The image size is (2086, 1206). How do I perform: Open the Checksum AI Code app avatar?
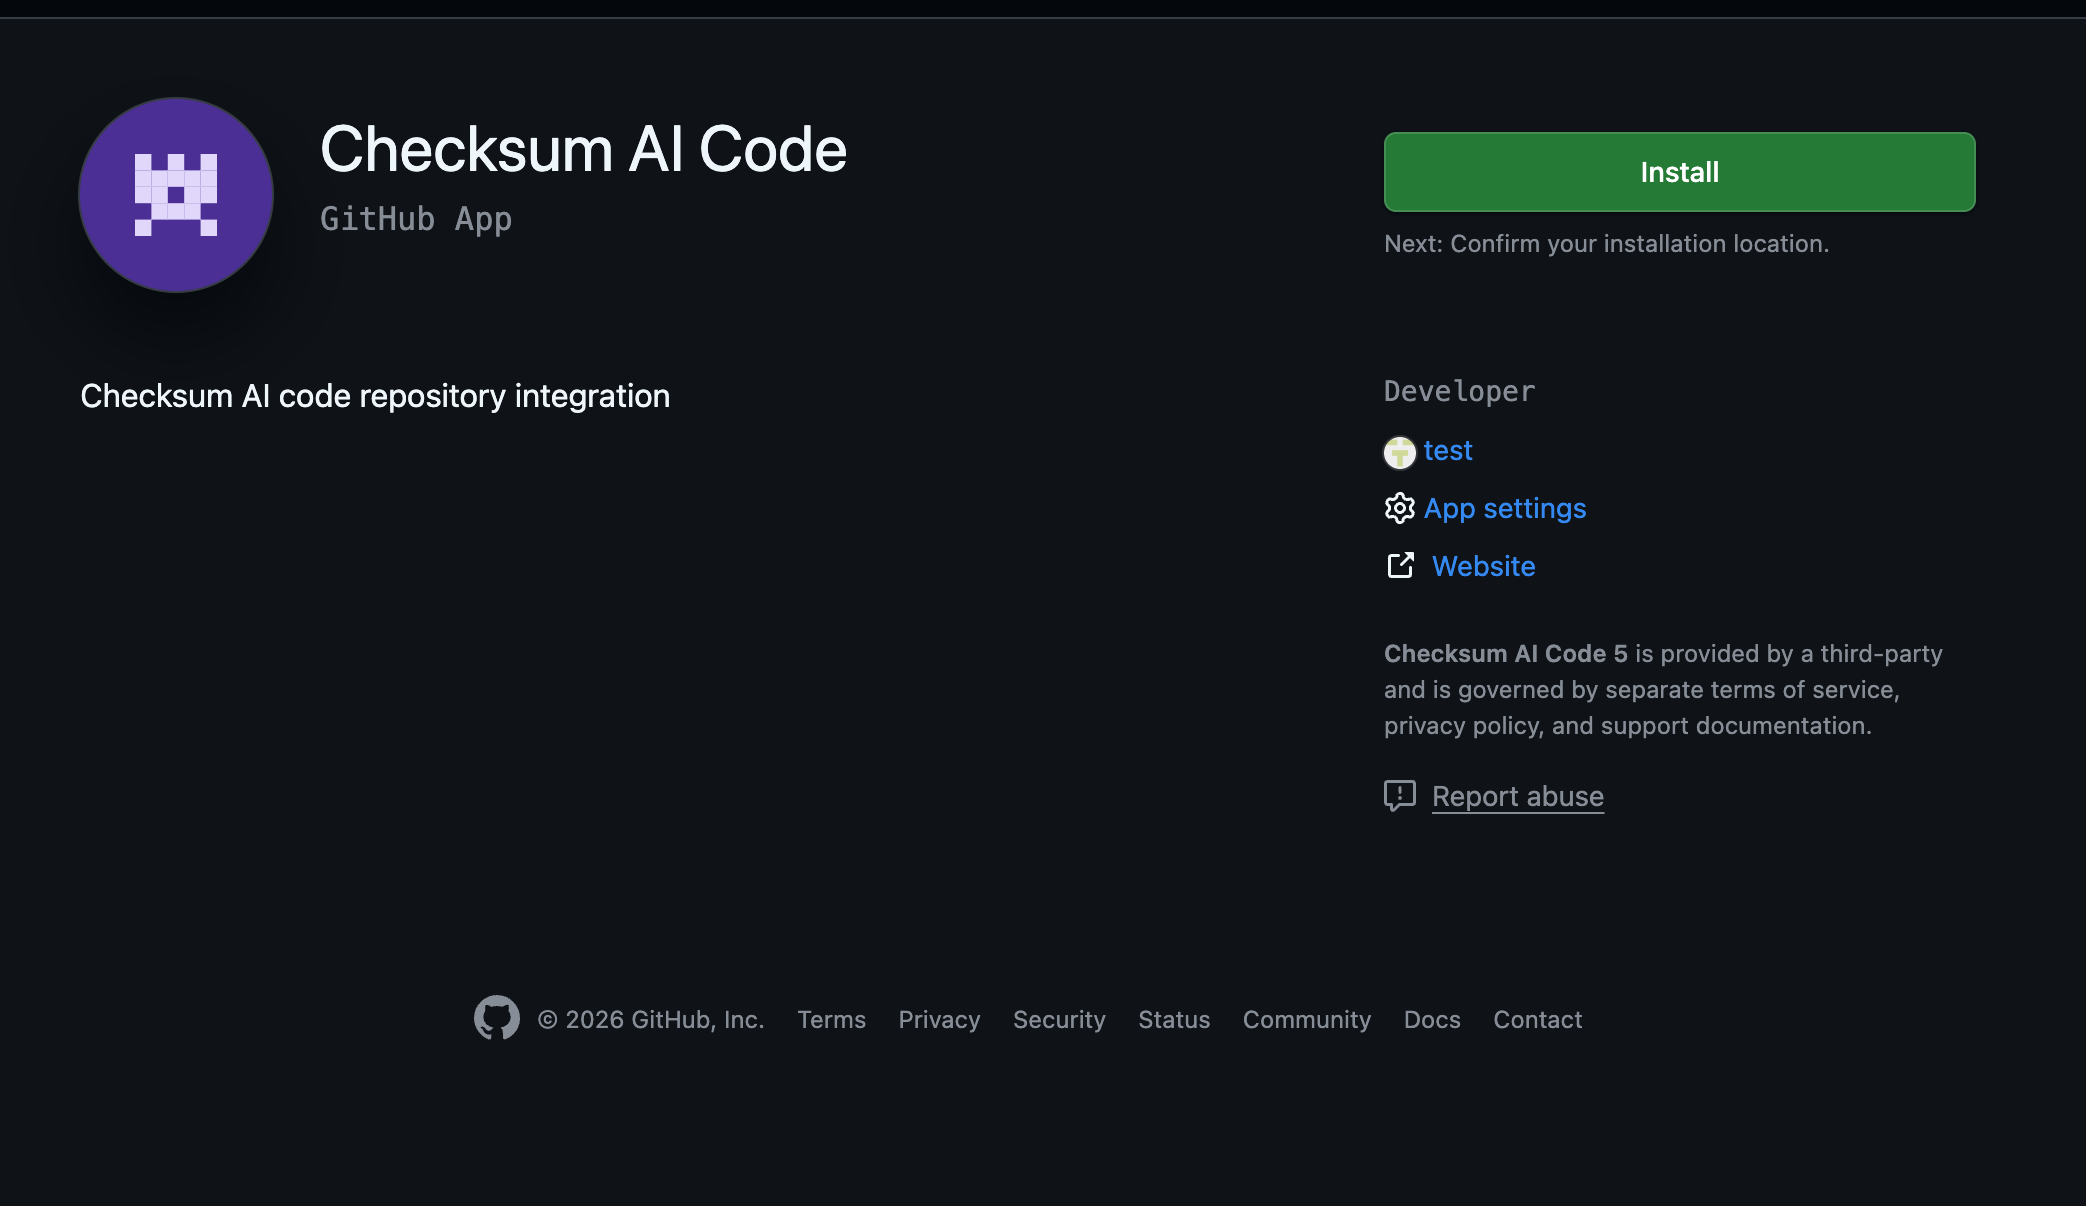coord(176,195)
